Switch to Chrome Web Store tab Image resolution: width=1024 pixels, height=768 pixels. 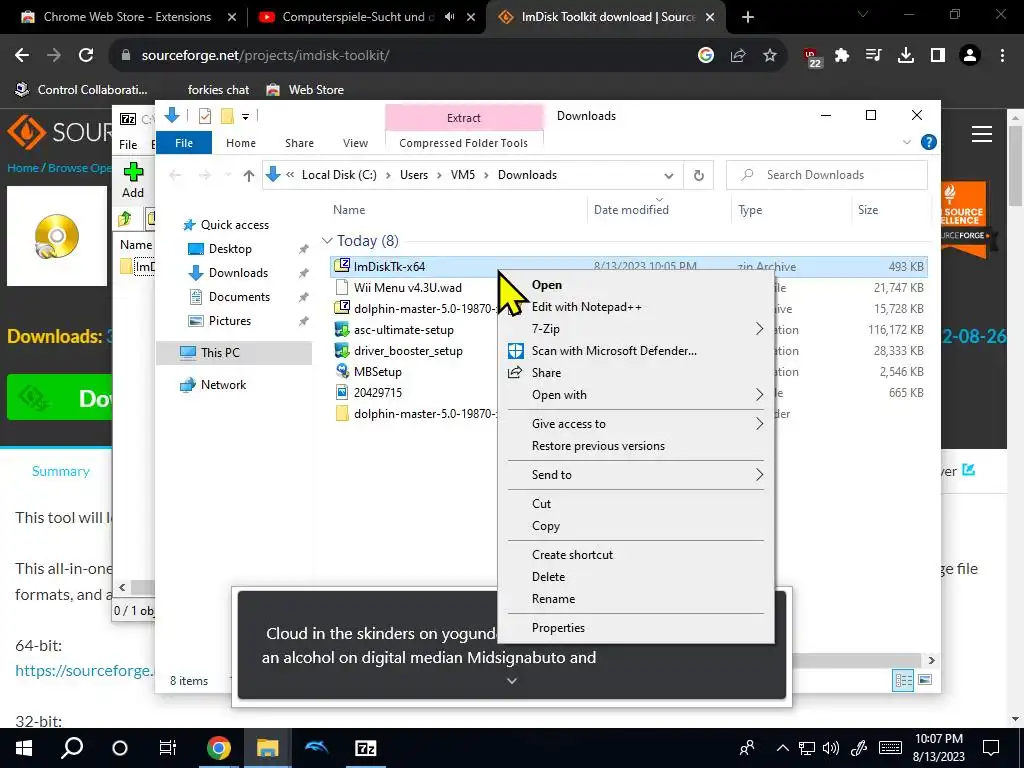click(127, 17)
